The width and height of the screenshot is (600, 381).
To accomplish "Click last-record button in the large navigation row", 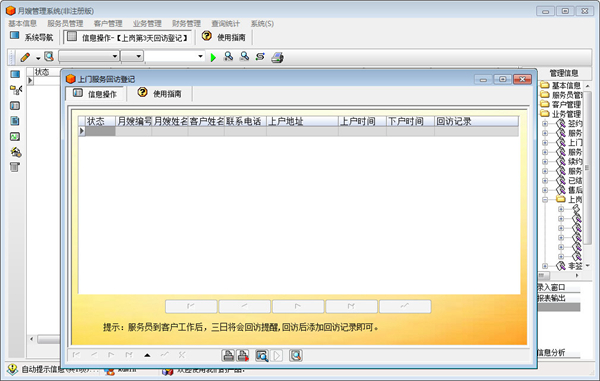I will click(352, 306).
